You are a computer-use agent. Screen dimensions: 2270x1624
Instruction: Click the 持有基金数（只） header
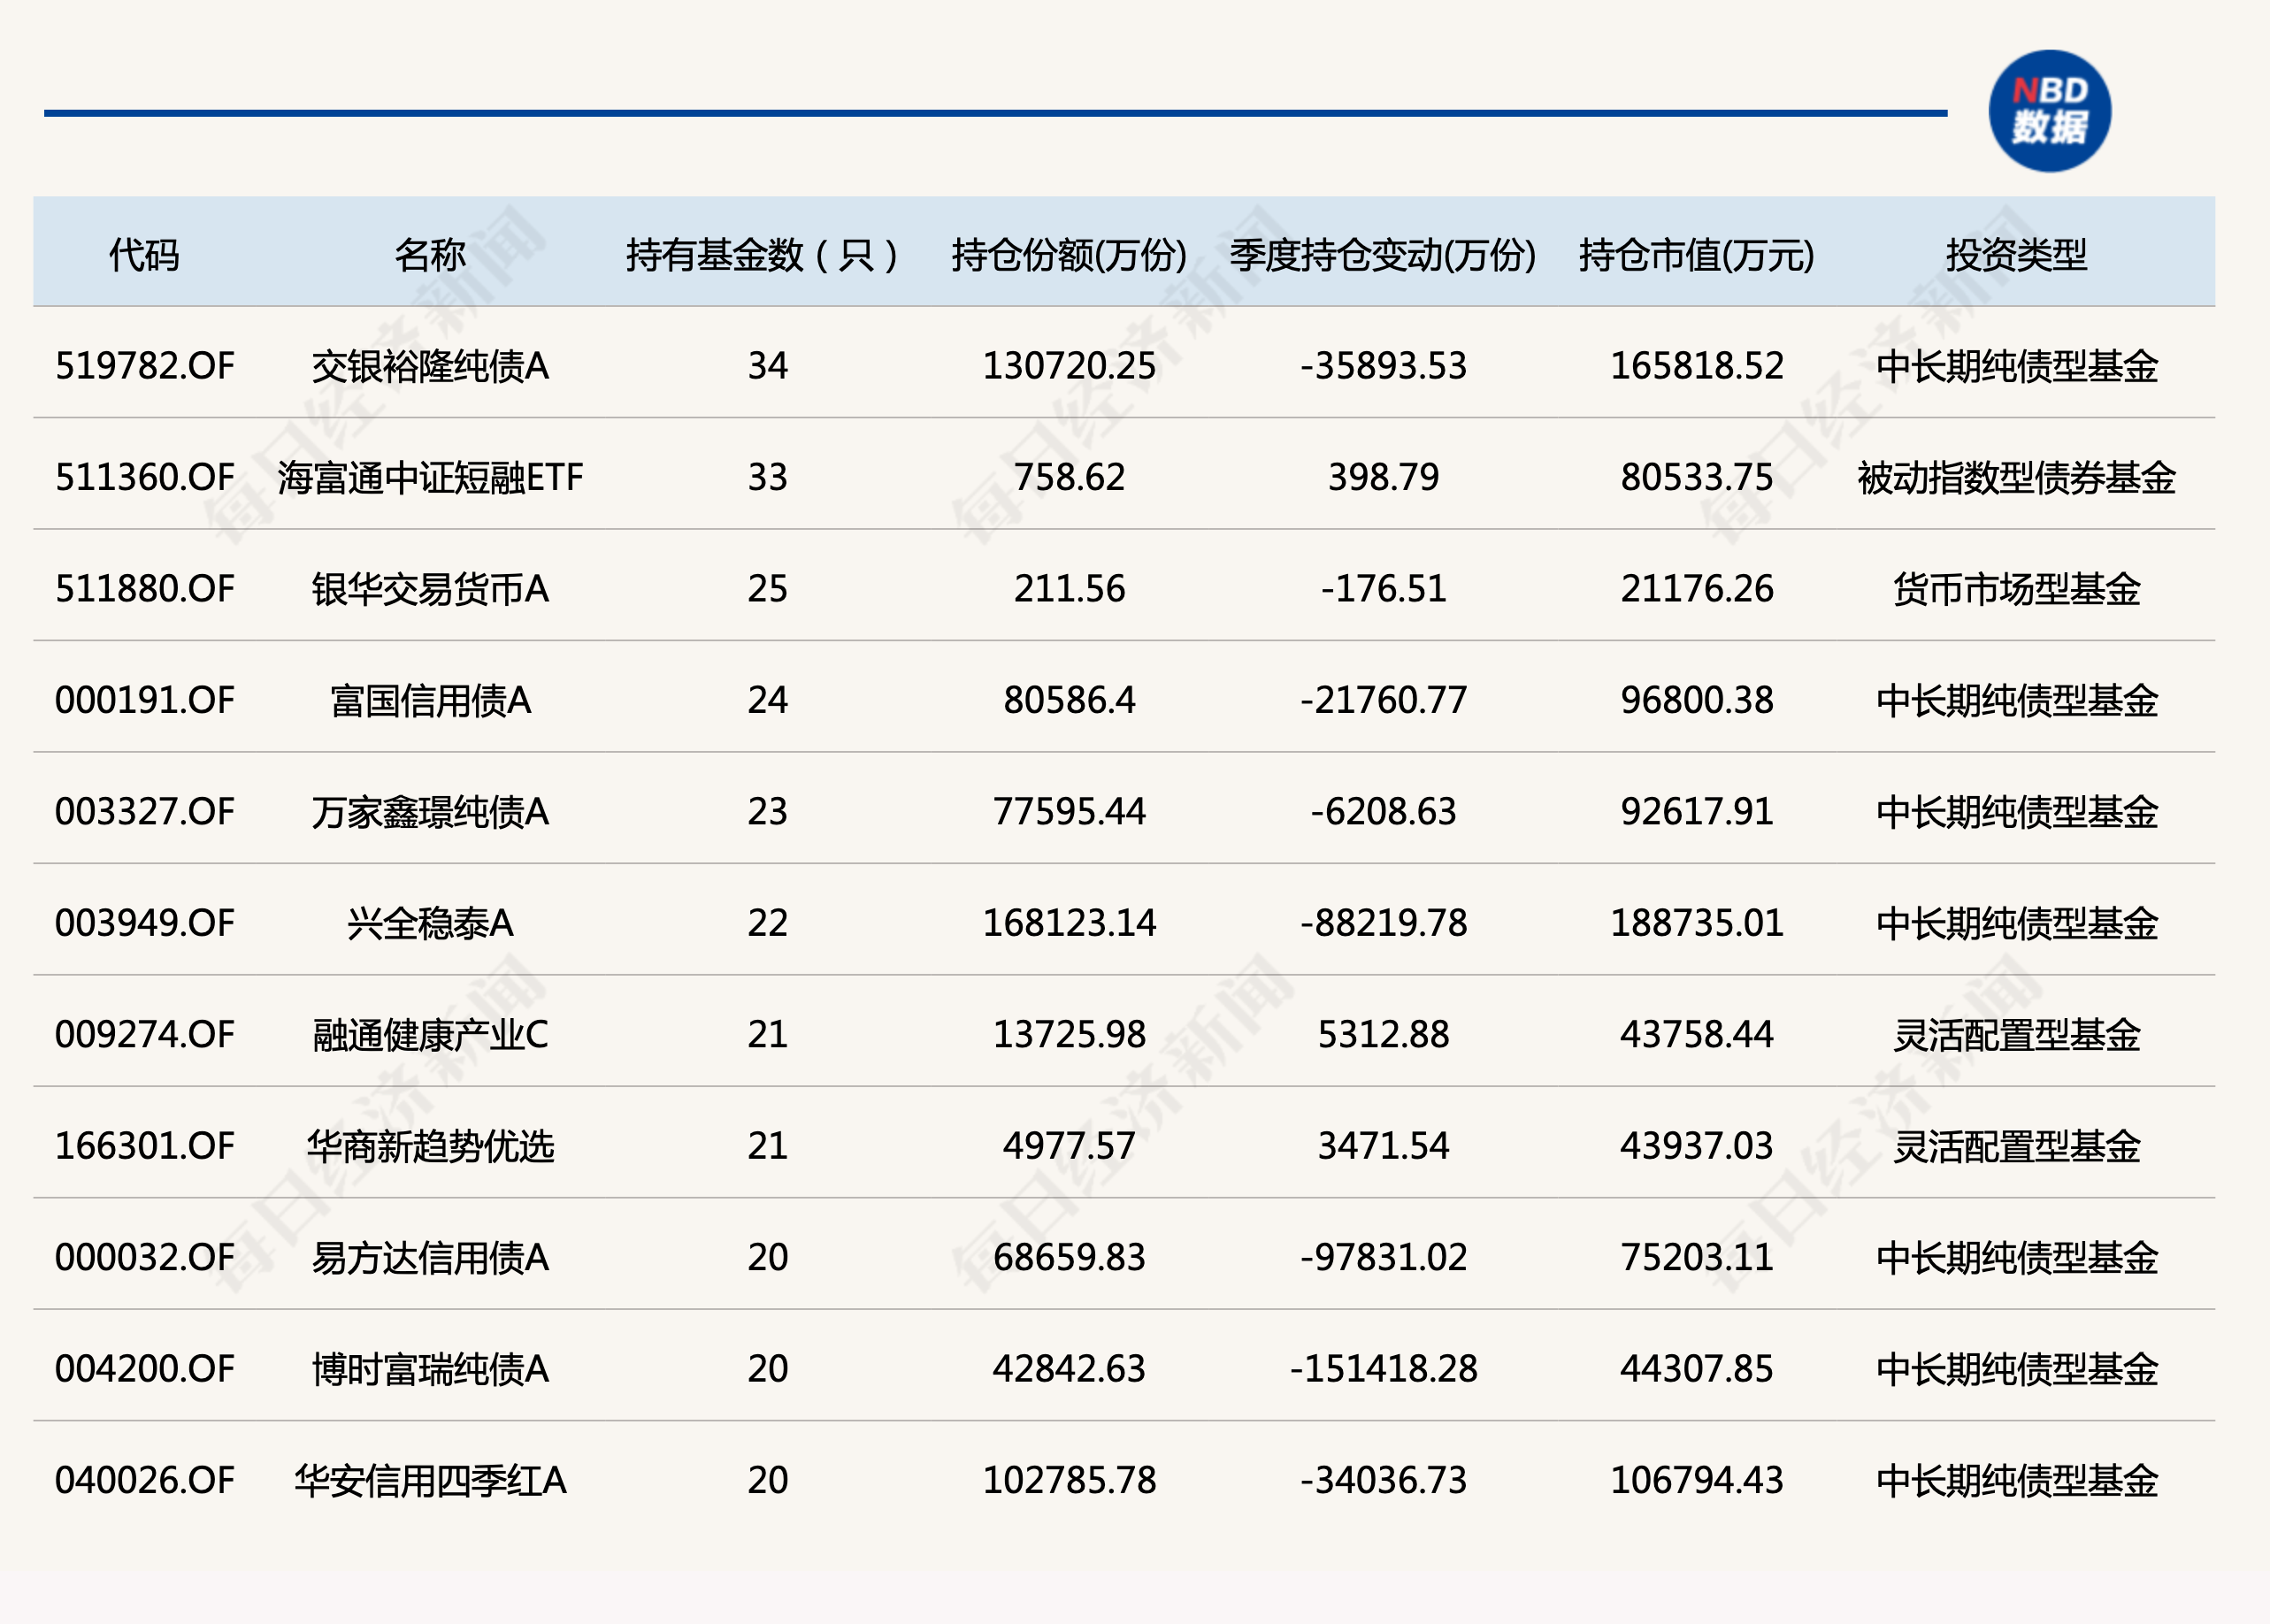click(762, 255)
